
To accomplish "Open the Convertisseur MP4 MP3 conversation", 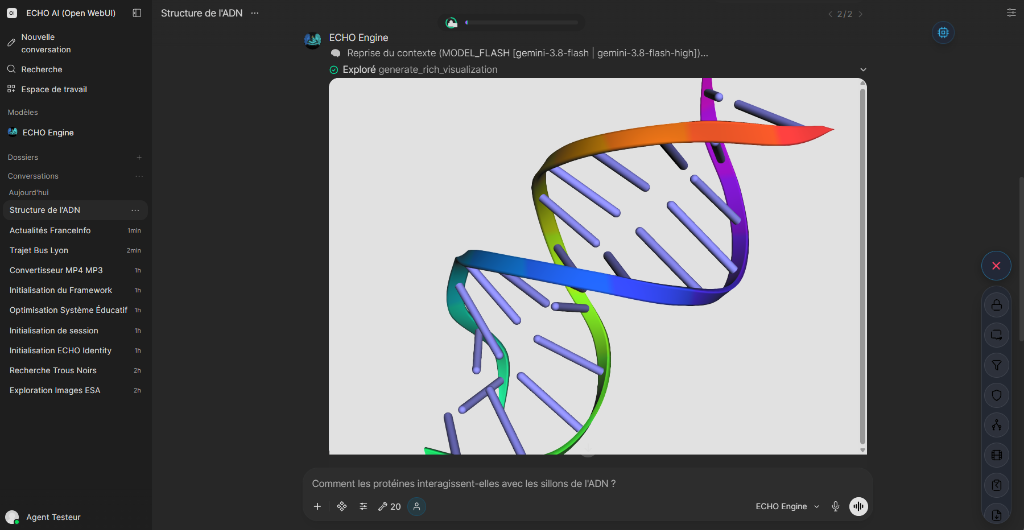I will tap(75, 270).
